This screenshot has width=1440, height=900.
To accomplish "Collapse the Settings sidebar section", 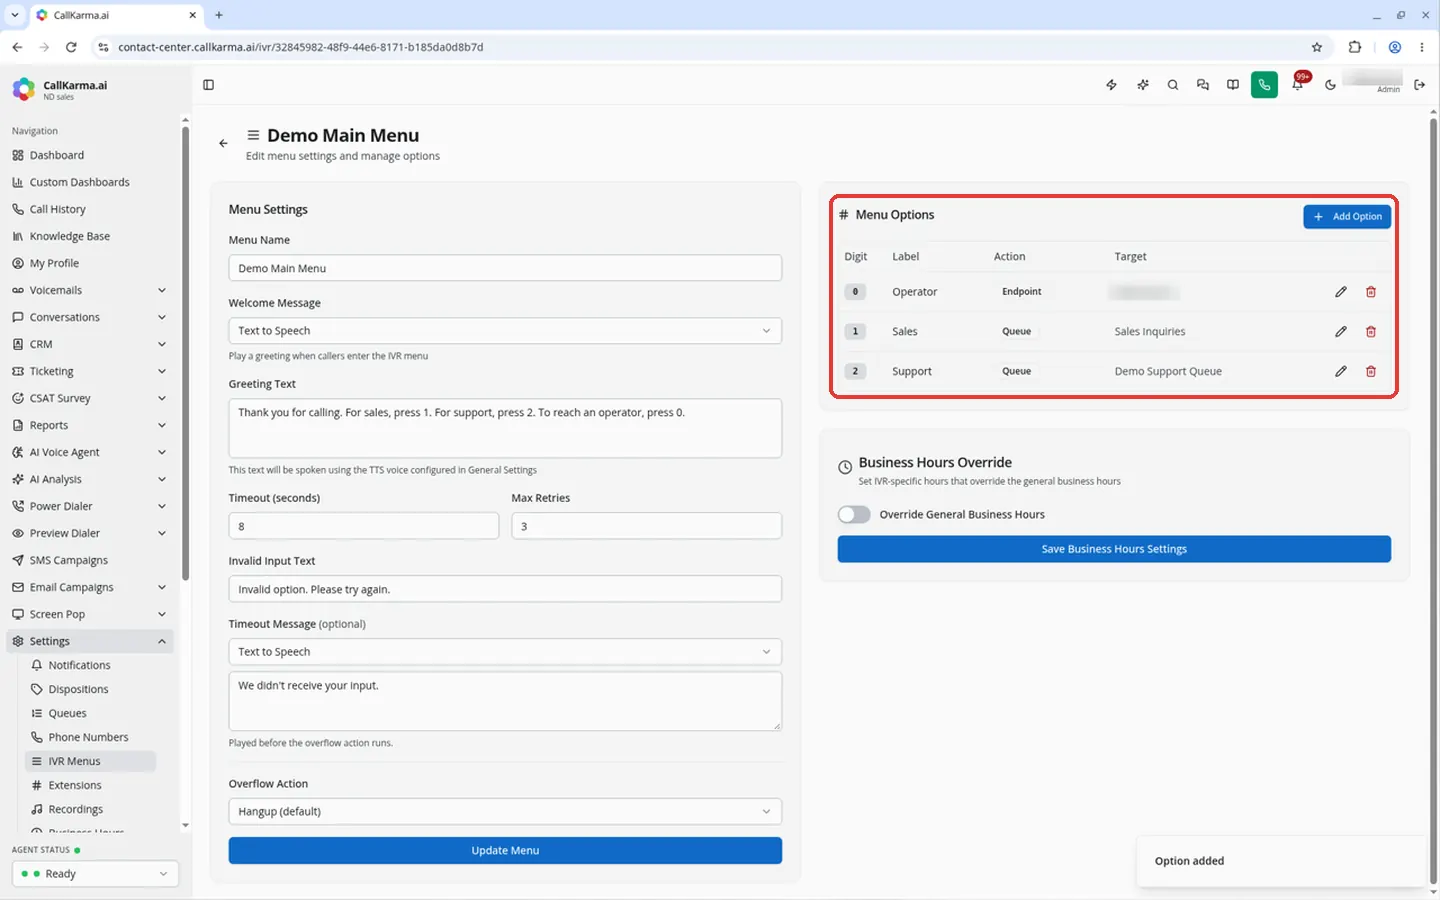I will [x=89, y=641].
